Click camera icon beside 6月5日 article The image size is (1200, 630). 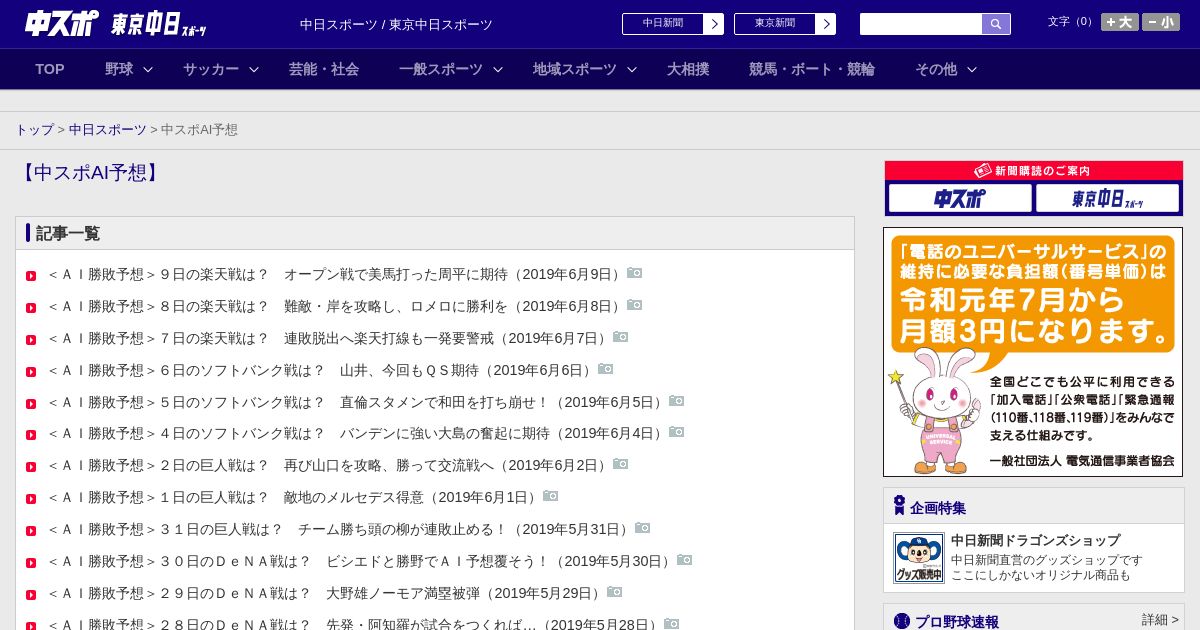pyautogui.click(x=677, y=401)
